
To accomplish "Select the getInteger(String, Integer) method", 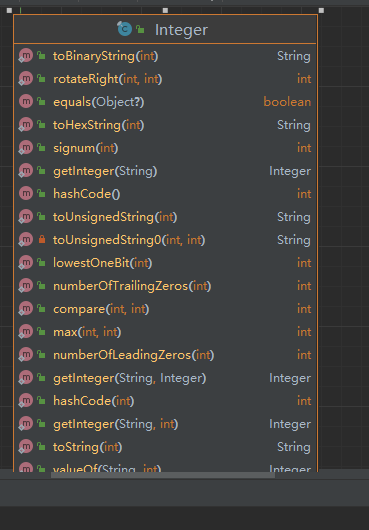I will click(x=129, y=378).
